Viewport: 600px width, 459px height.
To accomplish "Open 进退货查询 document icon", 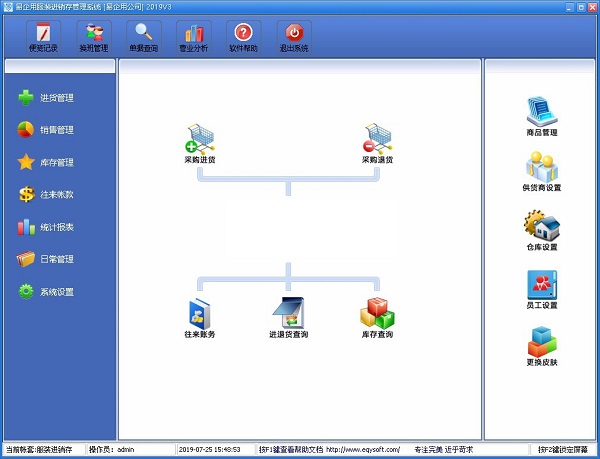I will click(x=289, y=318).
